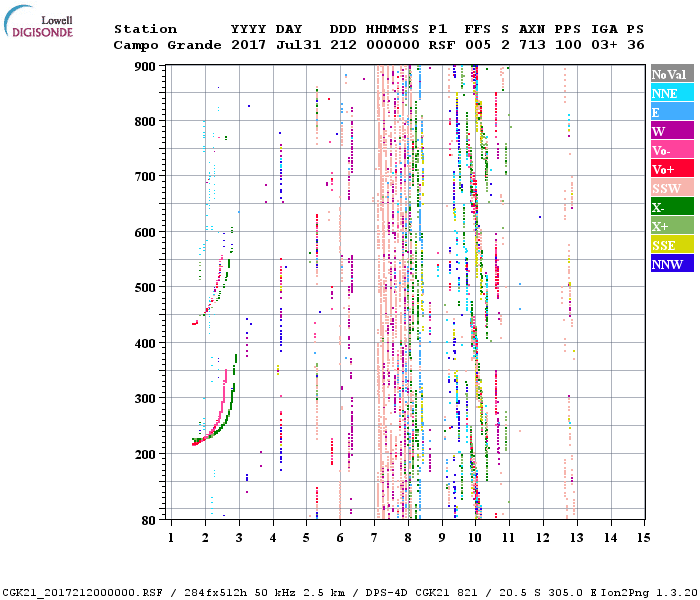Select the dark blue NNW legend entry
The image size is (700, 600).
coord(671,264)
